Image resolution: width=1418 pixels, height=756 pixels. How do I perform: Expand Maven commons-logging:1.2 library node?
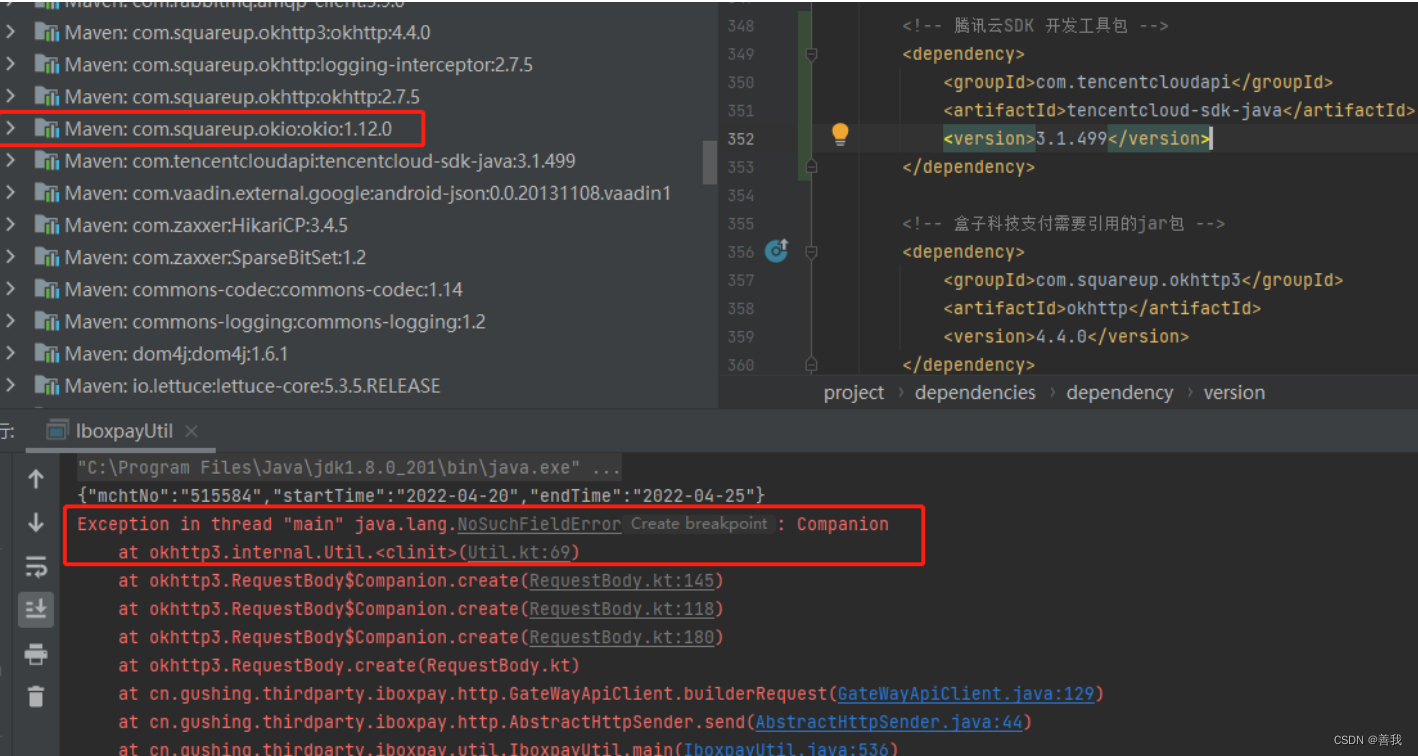click(x=10, y=321)
